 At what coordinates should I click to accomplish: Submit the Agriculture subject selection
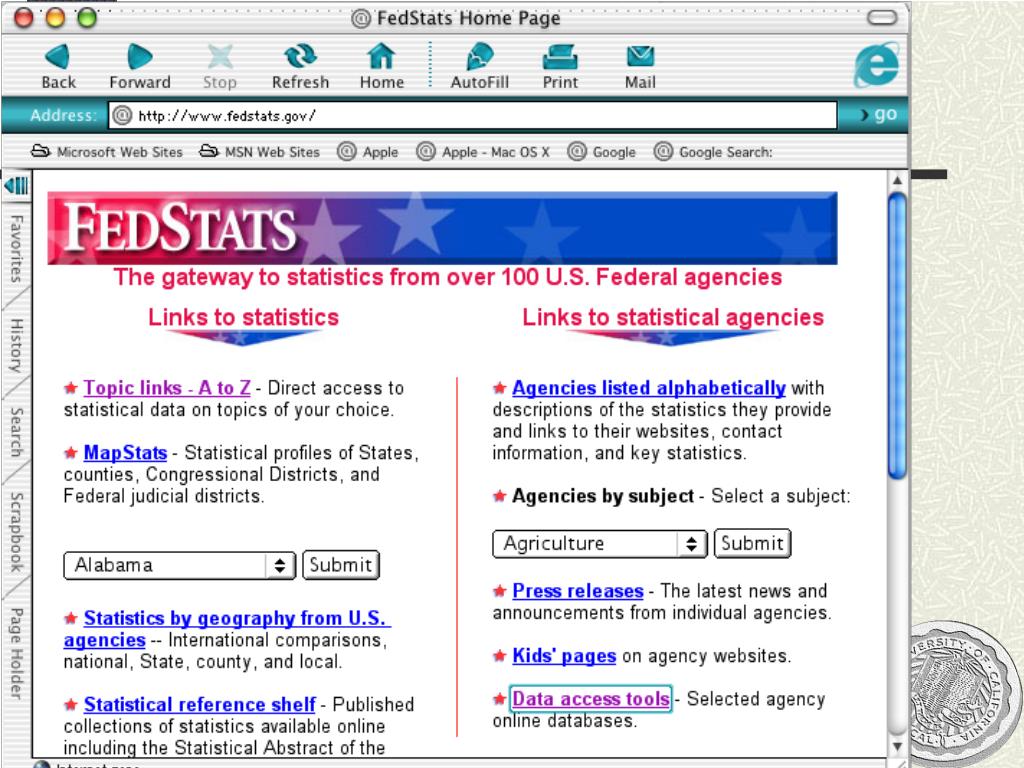[x=752, y=543]
